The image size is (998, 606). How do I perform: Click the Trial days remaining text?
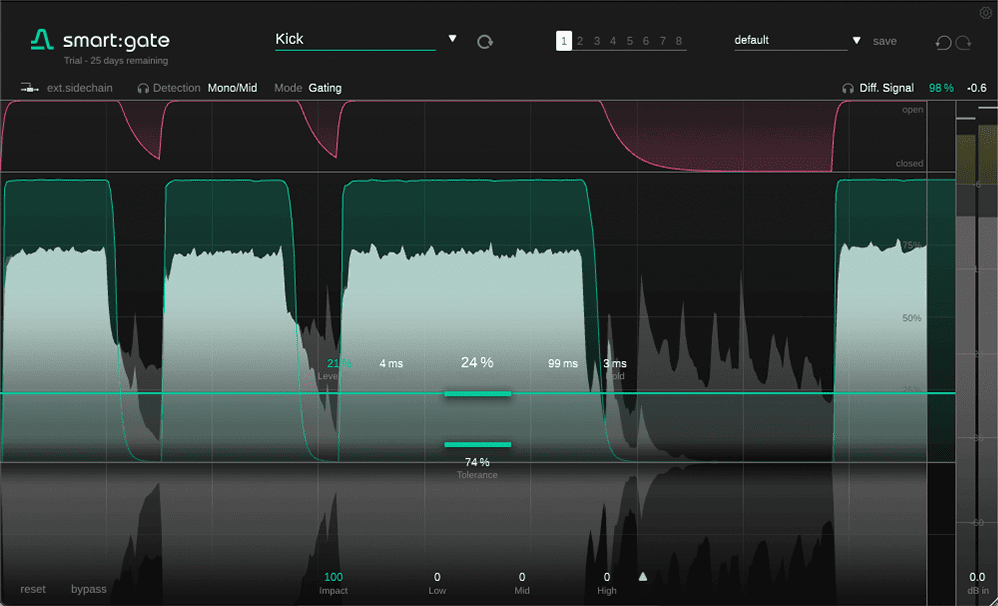[x=116, y=60]
